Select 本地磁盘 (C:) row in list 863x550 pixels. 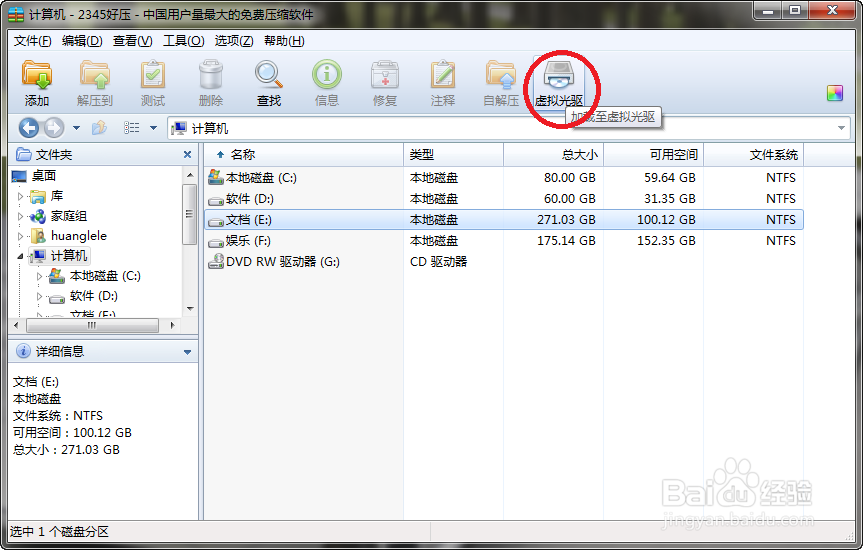click(x=504, y=178)
